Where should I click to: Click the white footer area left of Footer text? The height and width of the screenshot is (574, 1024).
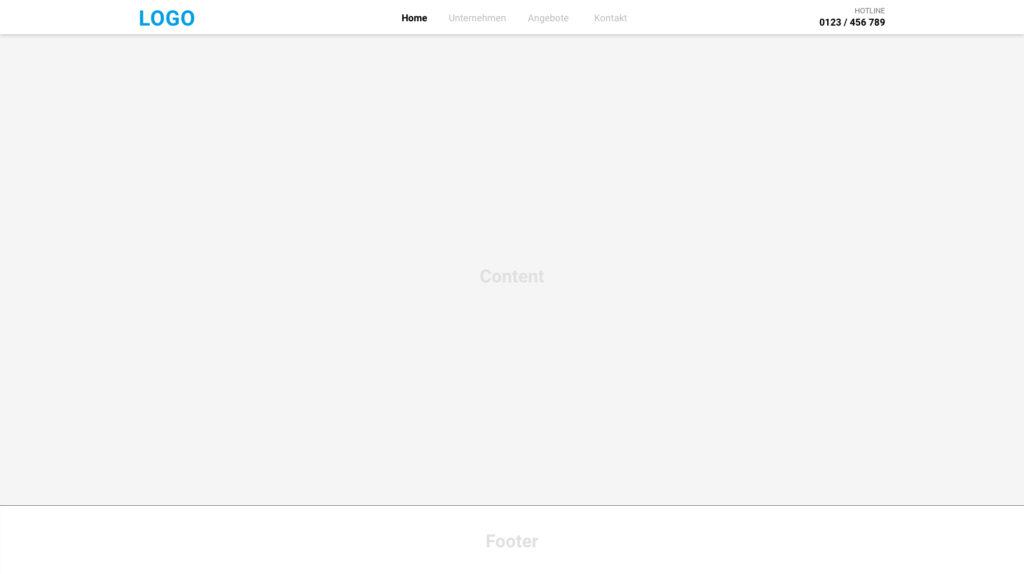[x=242, y=541]
